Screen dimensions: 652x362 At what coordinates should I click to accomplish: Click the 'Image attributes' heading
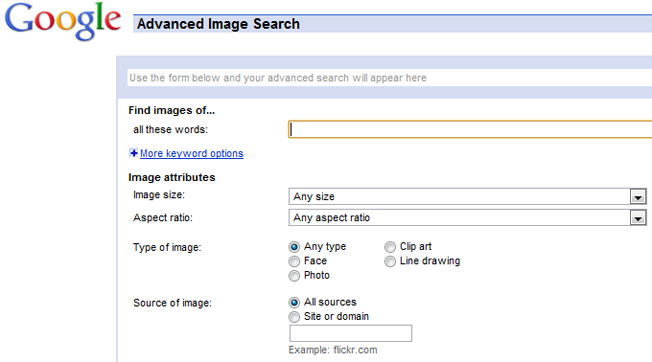(x=172, y=177)
